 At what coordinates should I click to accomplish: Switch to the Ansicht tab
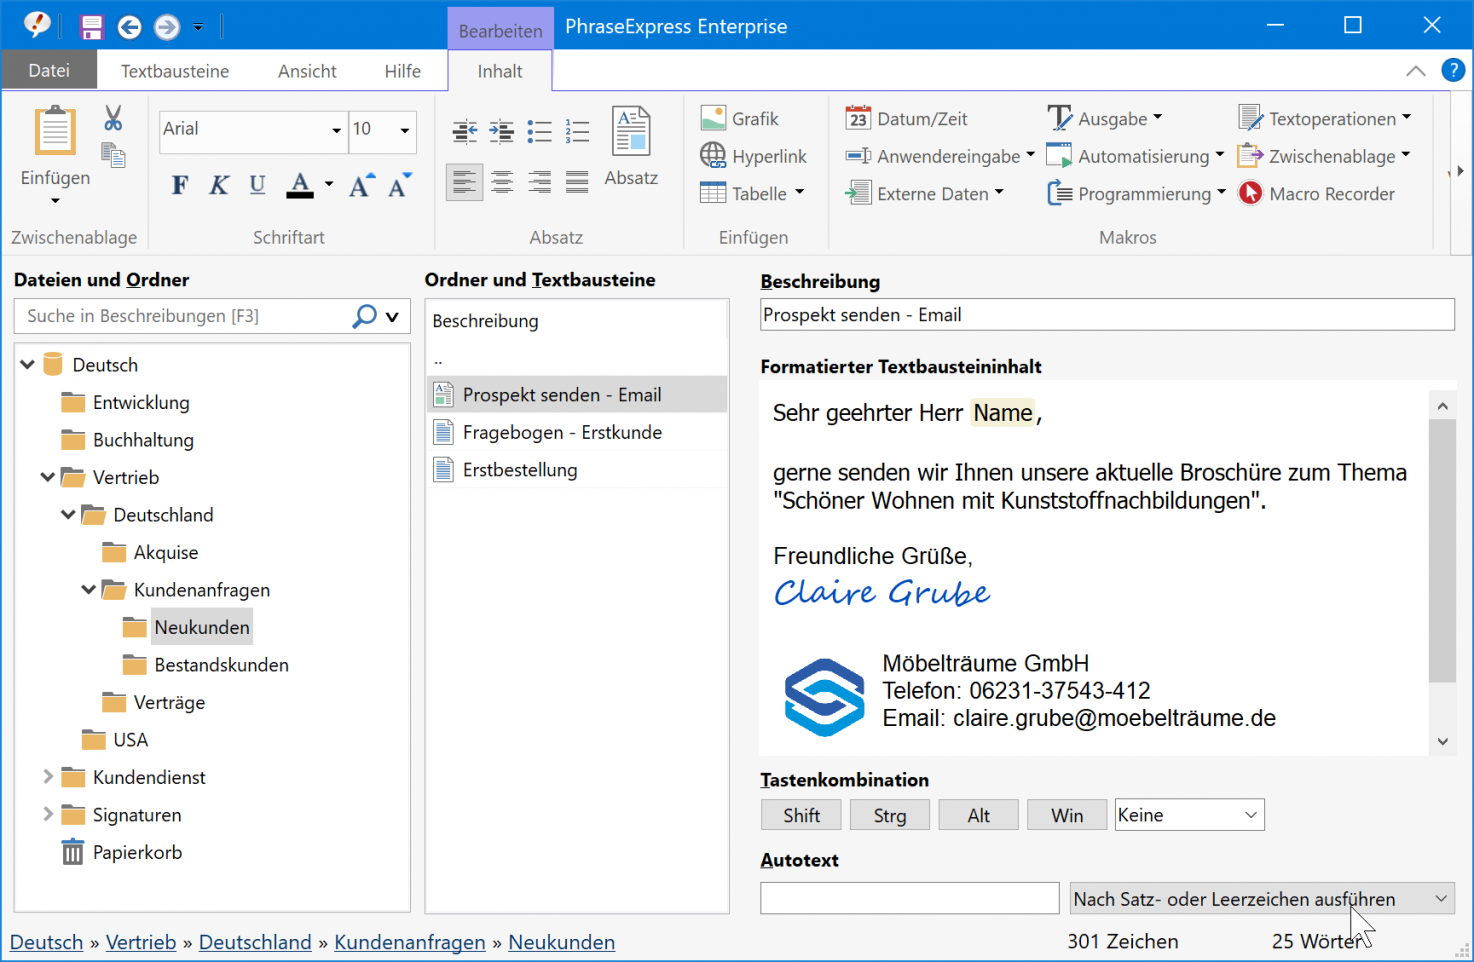307,71
